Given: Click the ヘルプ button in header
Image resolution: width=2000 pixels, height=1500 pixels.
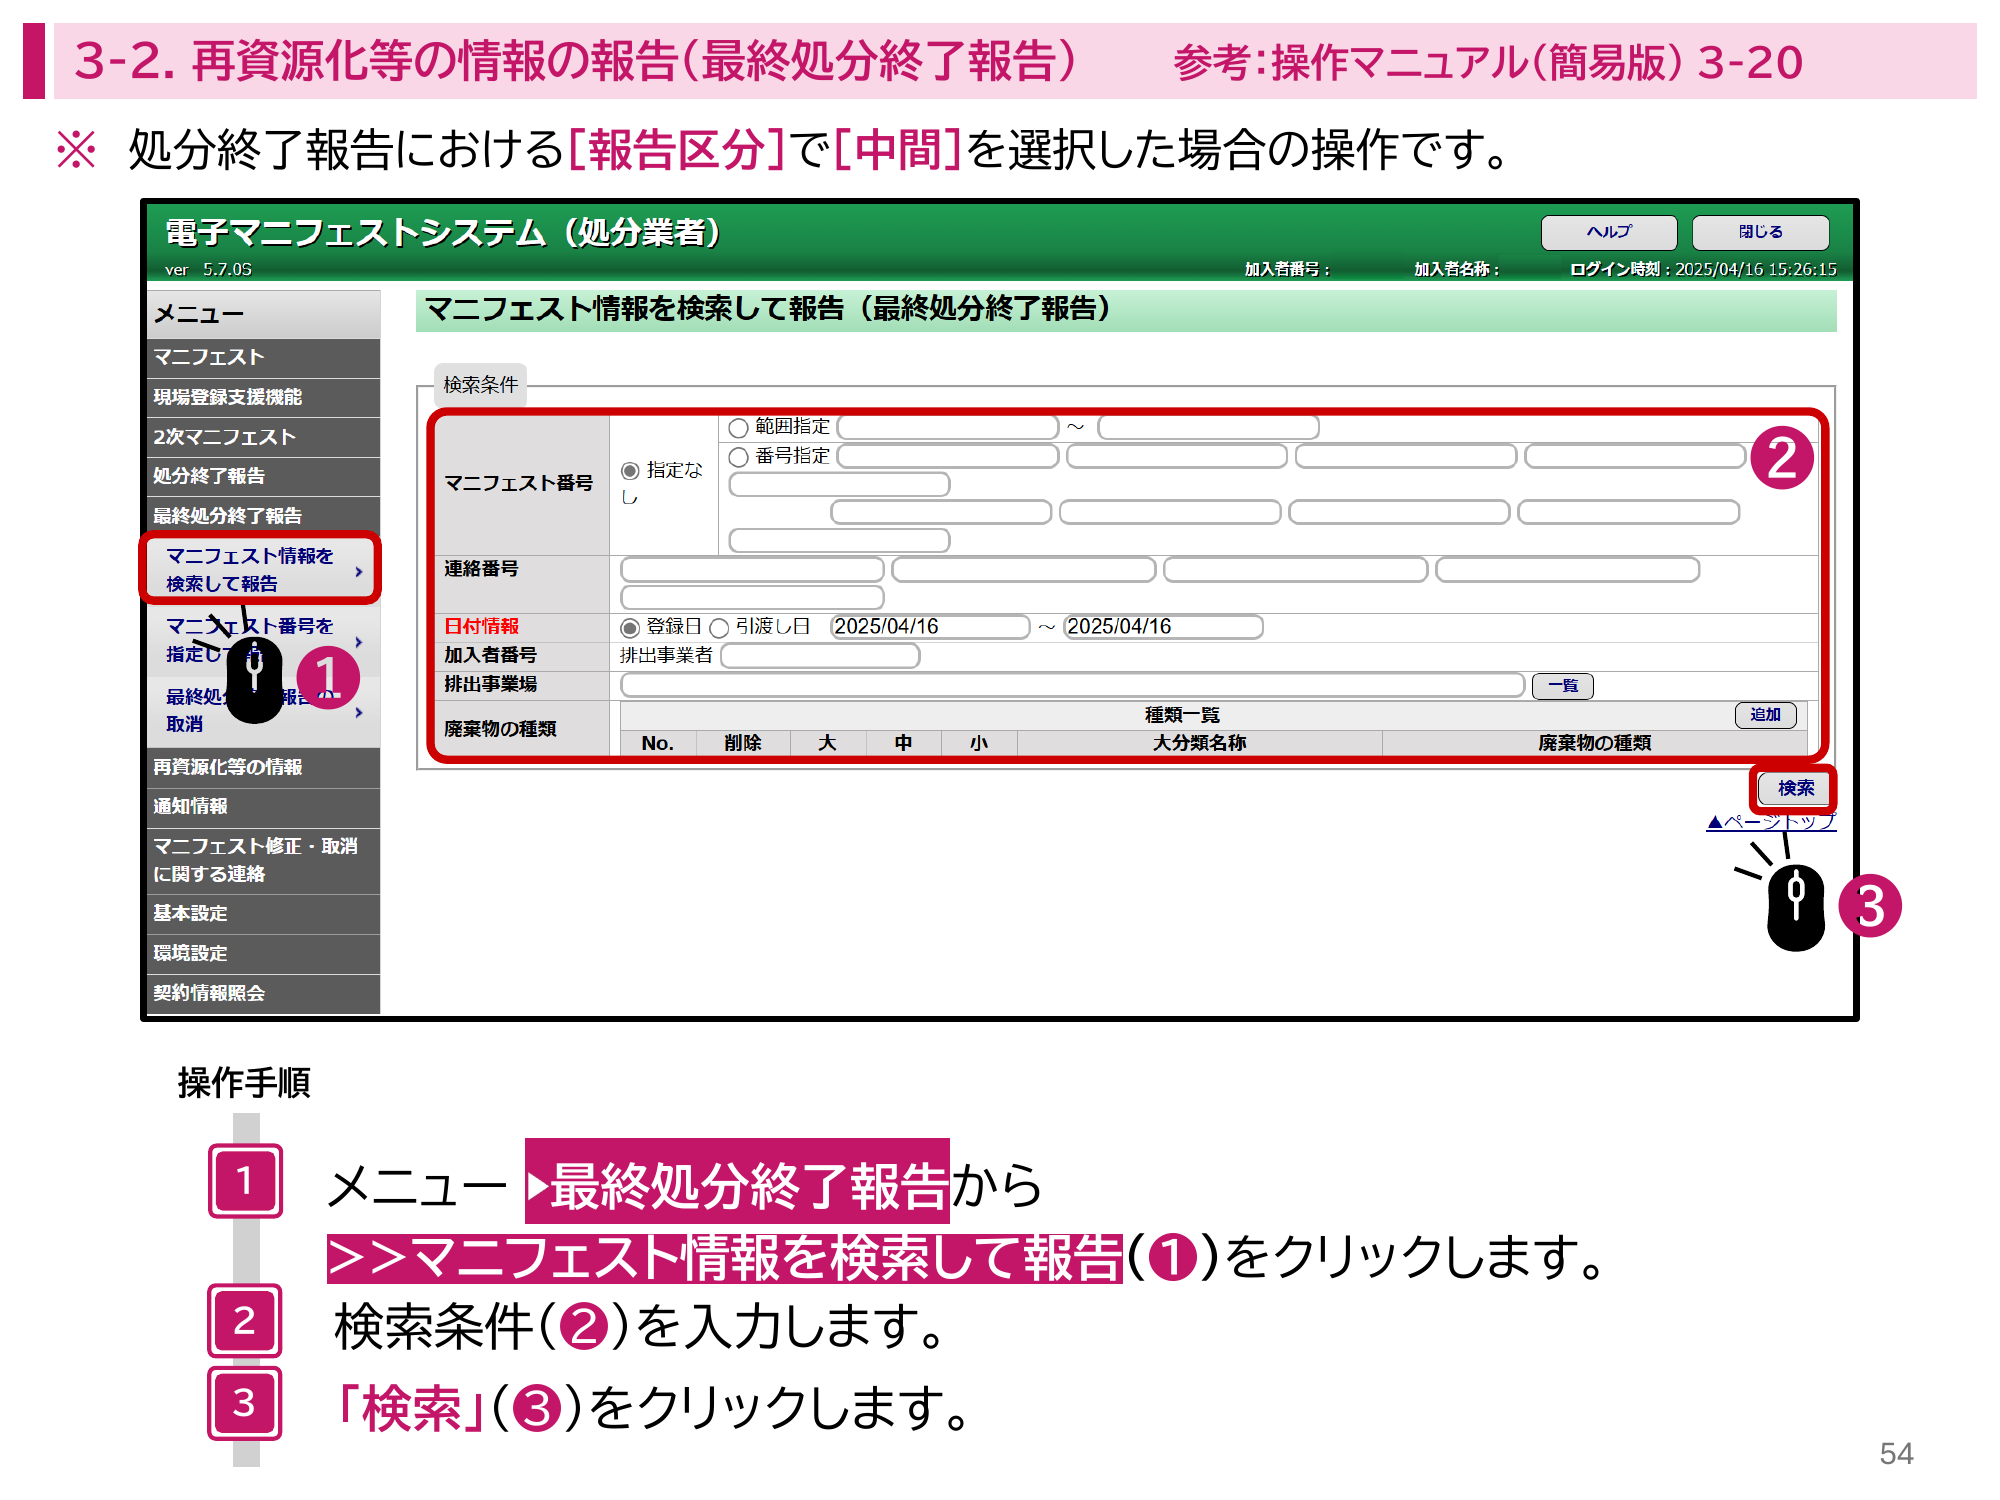Looking at the screenshot, I should point(1608,232).
